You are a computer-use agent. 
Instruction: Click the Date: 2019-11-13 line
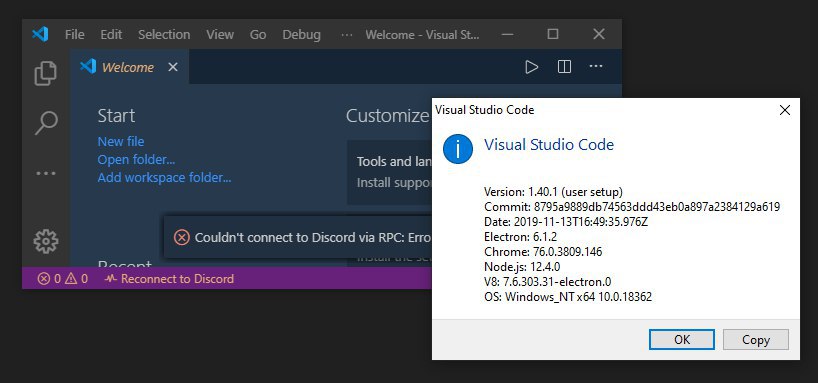[566, 222]
